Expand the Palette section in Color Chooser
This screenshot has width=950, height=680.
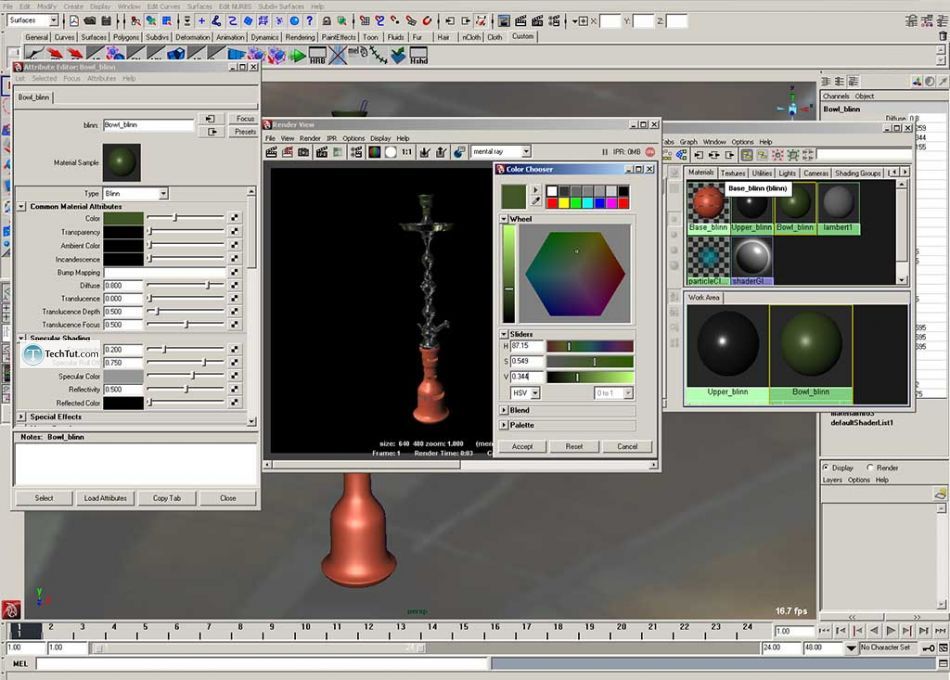coord(503,425)
